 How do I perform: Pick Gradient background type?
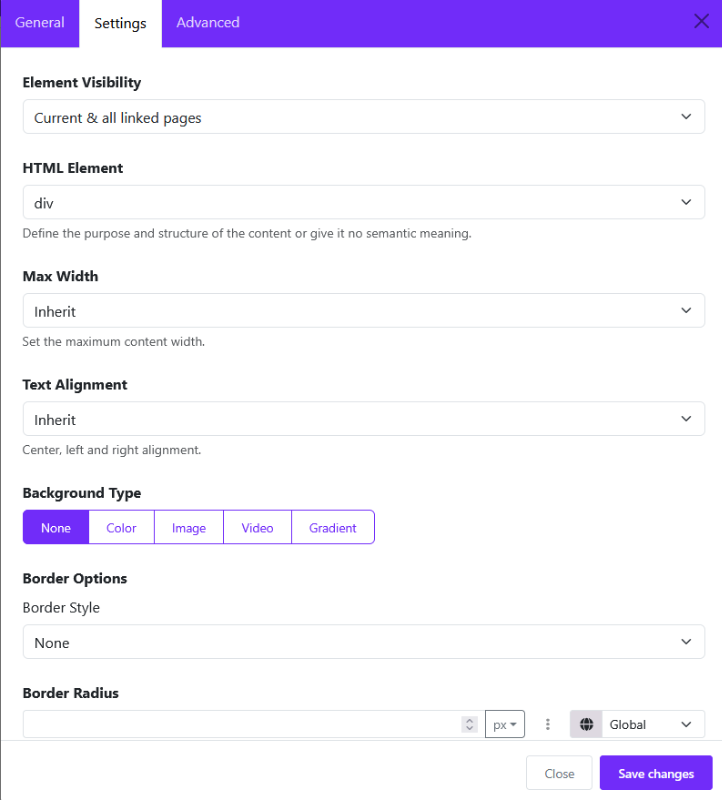[333, 528]
